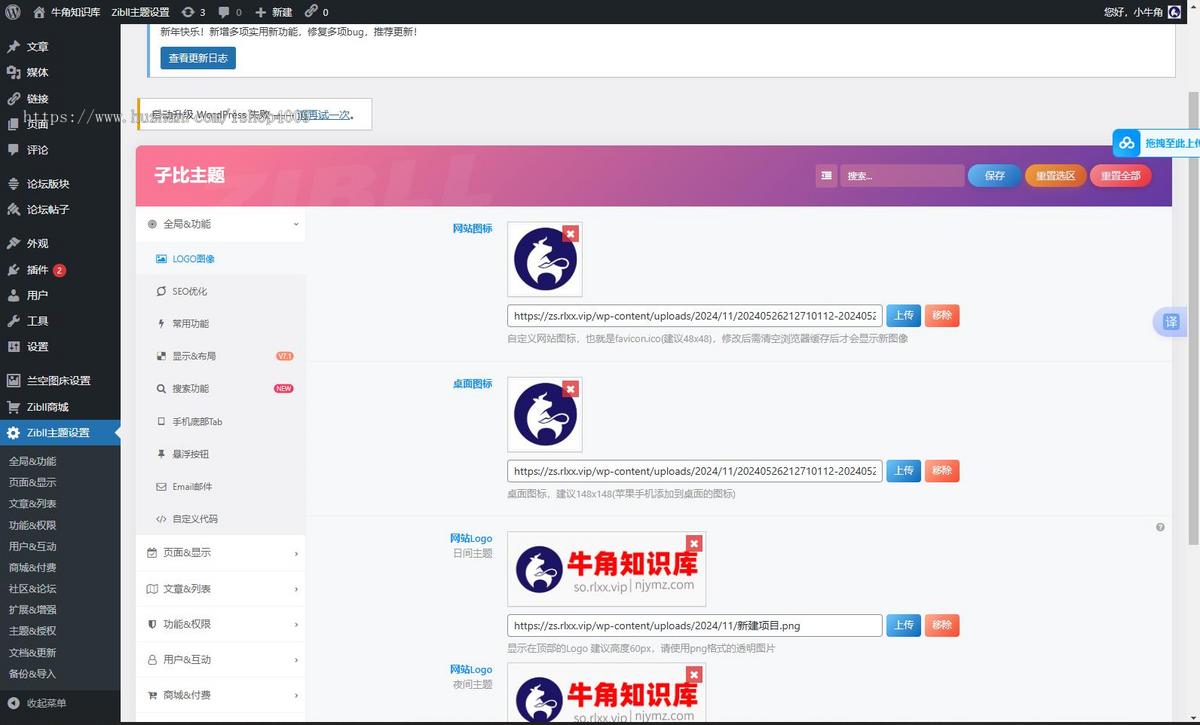
Task: Select the LOGO图像 tab
Action: (x=221, y=259)
